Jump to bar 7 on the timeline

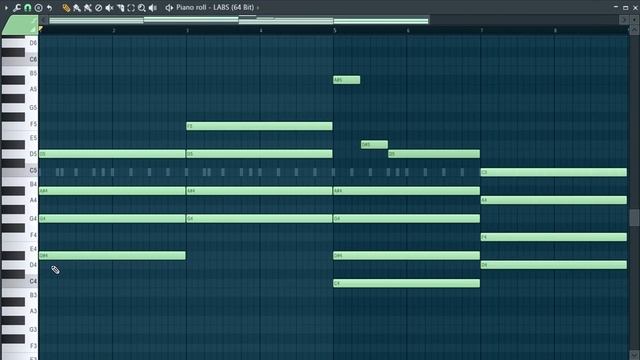482,31
